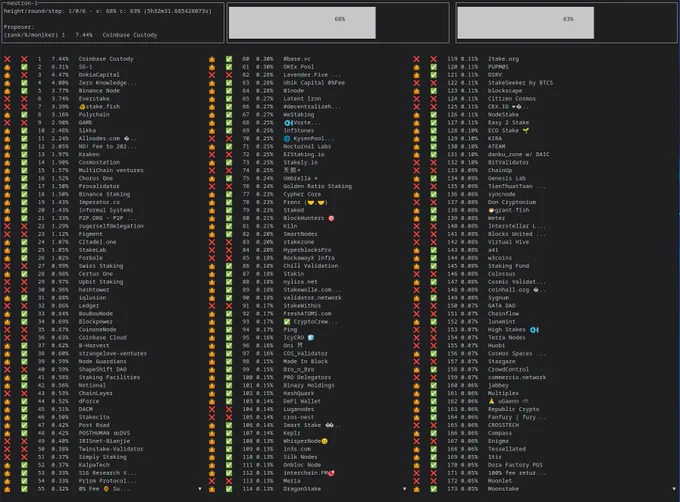Click the green checkmark beside Provalidator
Screen dimensions: 680x502
(24, 186)
